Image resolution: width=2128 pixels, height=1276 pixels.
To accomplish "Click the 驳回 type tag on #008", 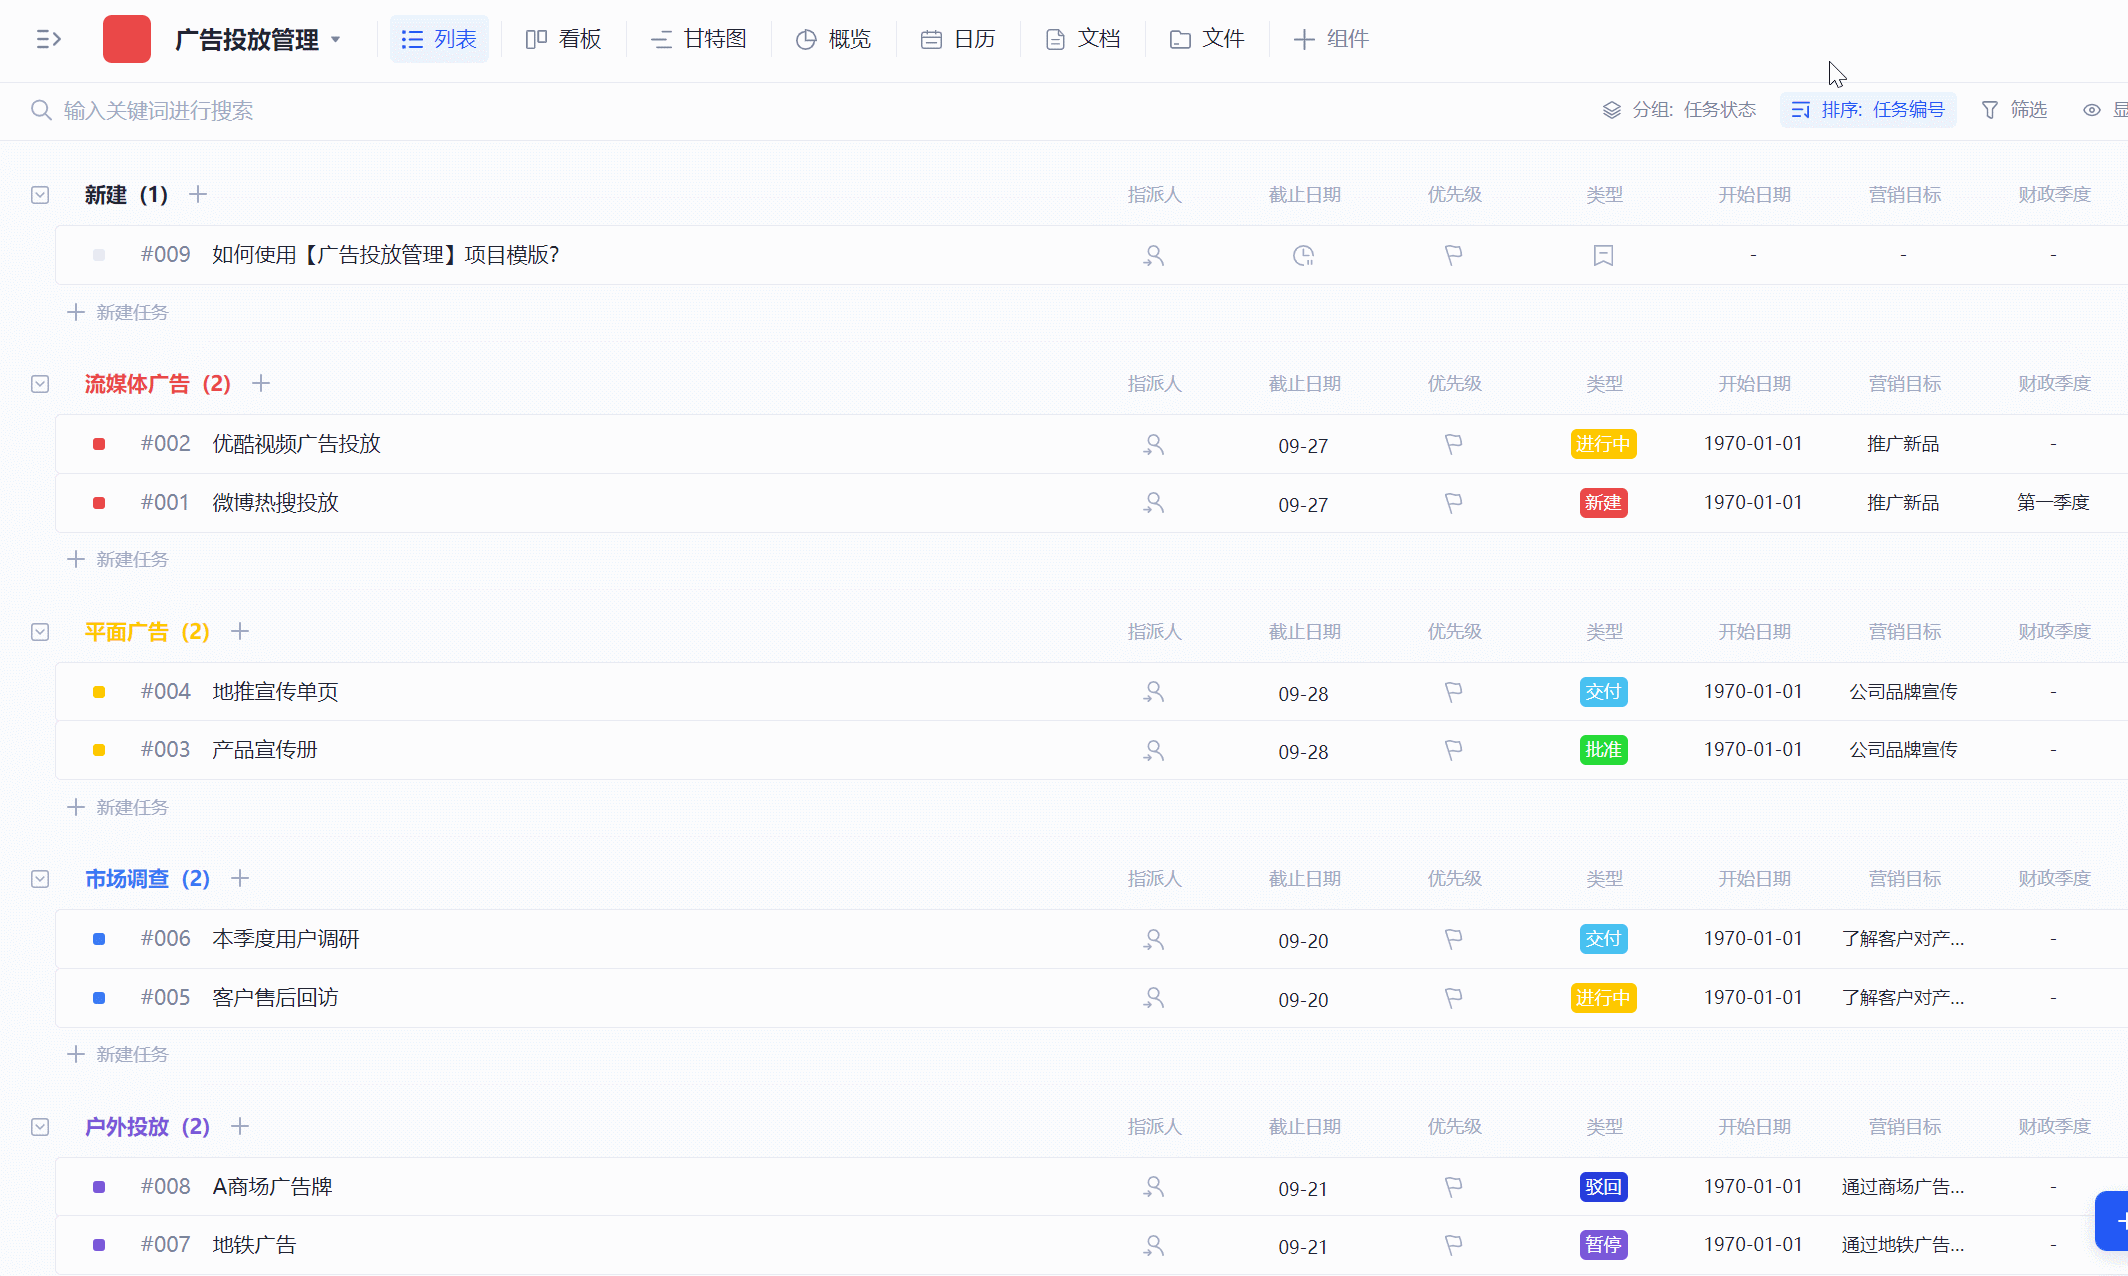I will click(x=1603, y=1187).
